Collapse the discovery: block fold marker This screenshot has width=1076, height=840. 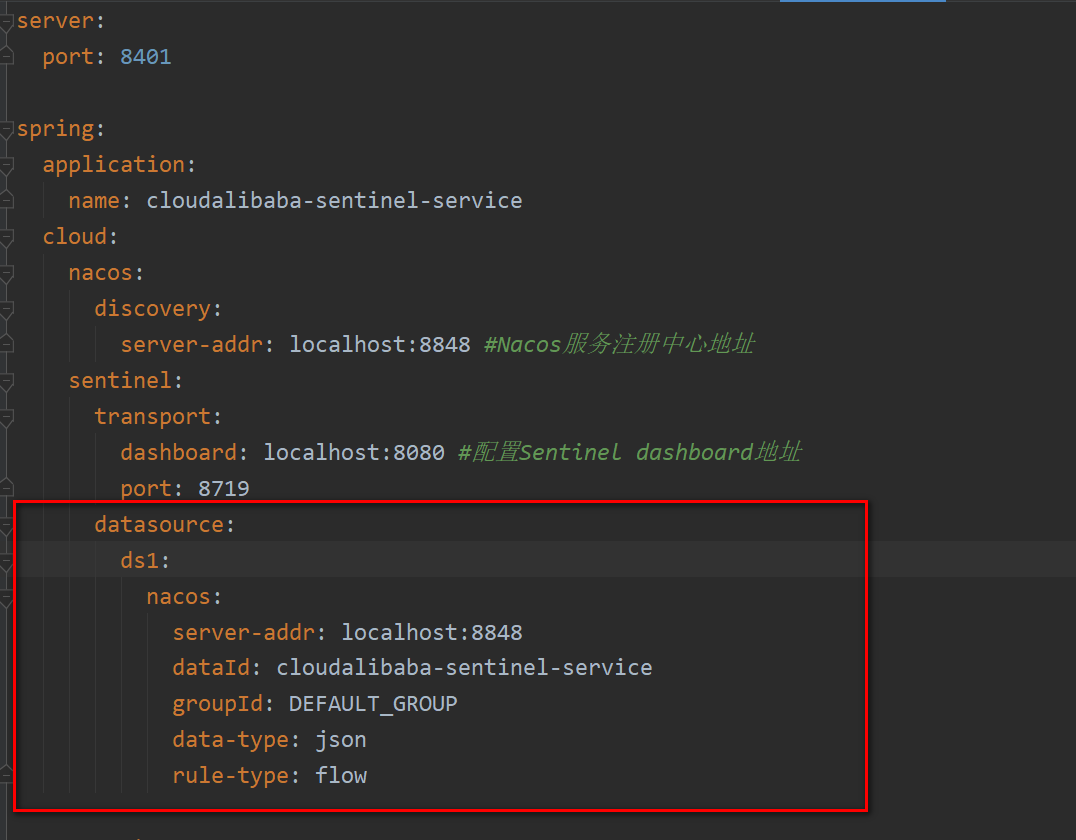point(6,310)
